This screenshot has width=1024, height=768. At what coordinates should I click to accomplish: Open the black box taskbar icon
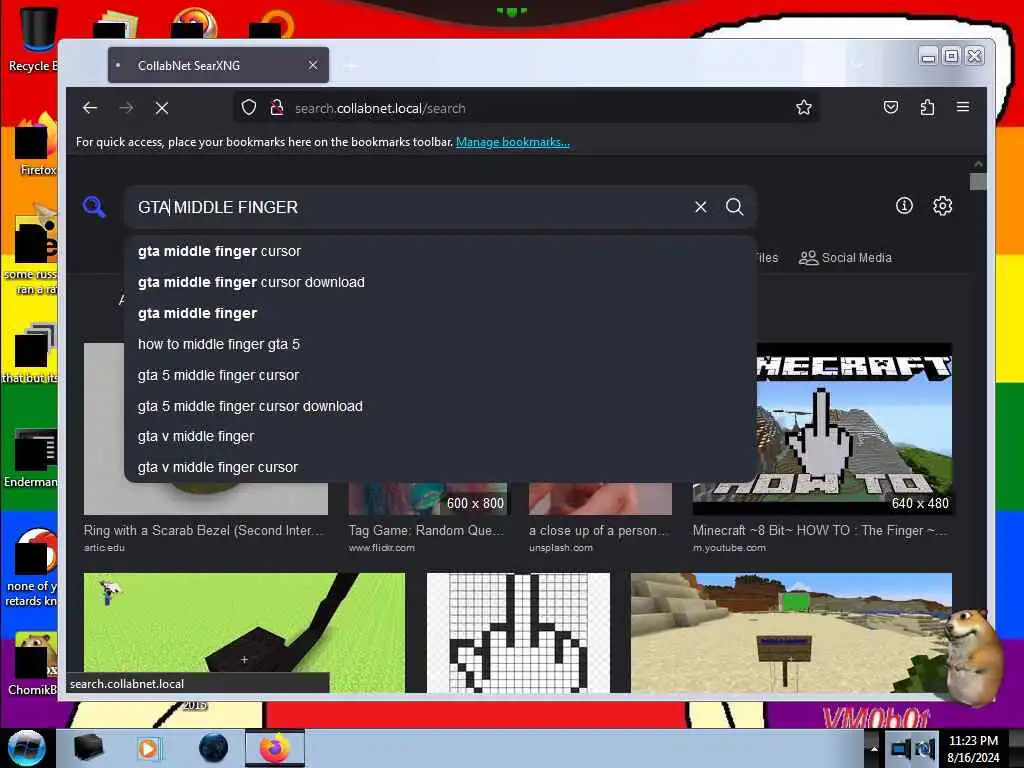coord(88,748)
